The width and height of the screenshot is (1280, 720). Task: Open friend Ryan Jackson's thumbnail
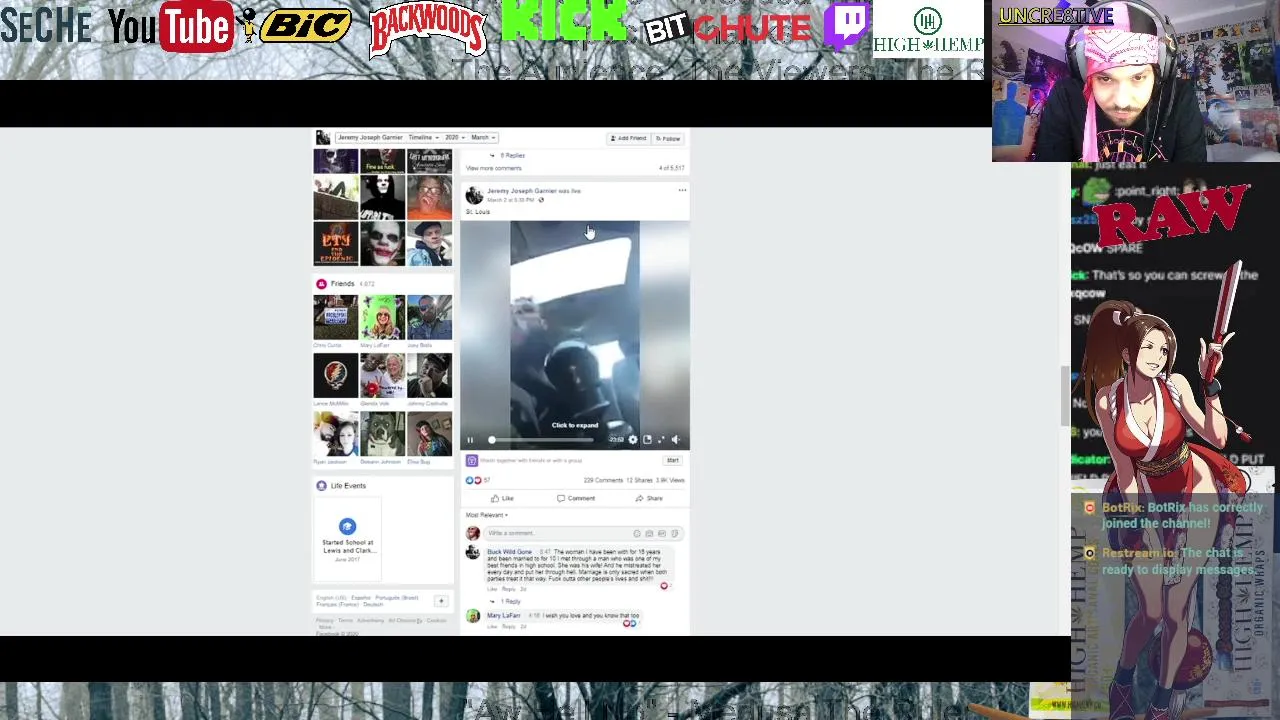point(336,434)
